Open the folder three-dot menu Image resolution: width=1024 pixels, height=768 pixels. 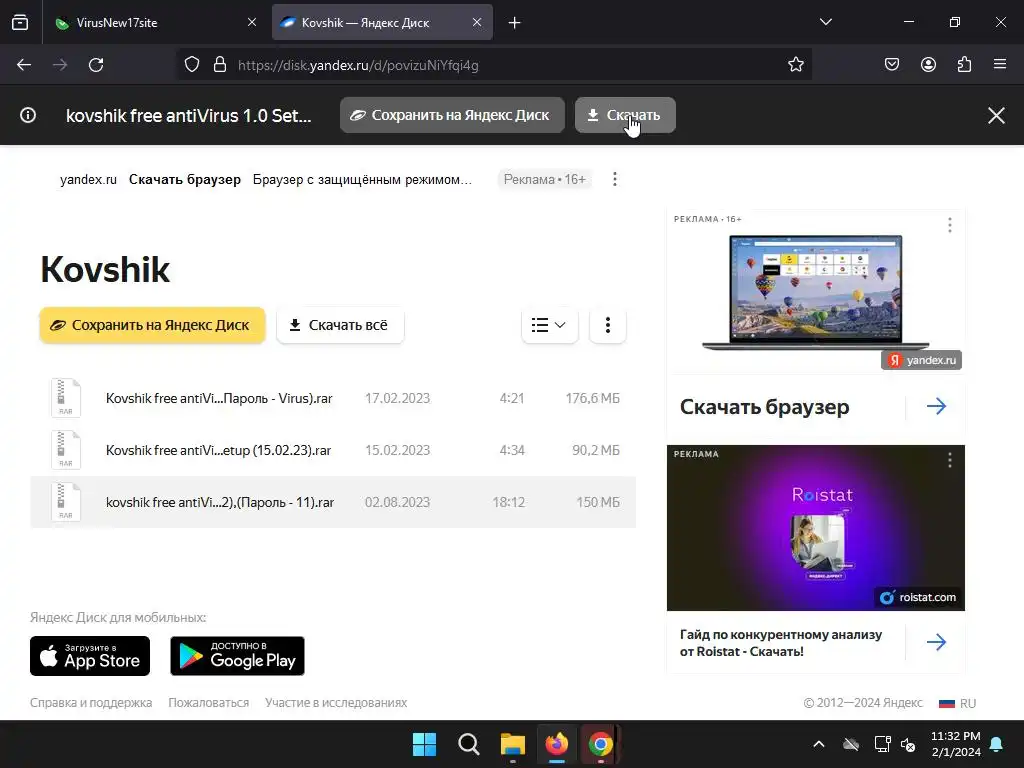pyautogui.click(x=607, y=325)
